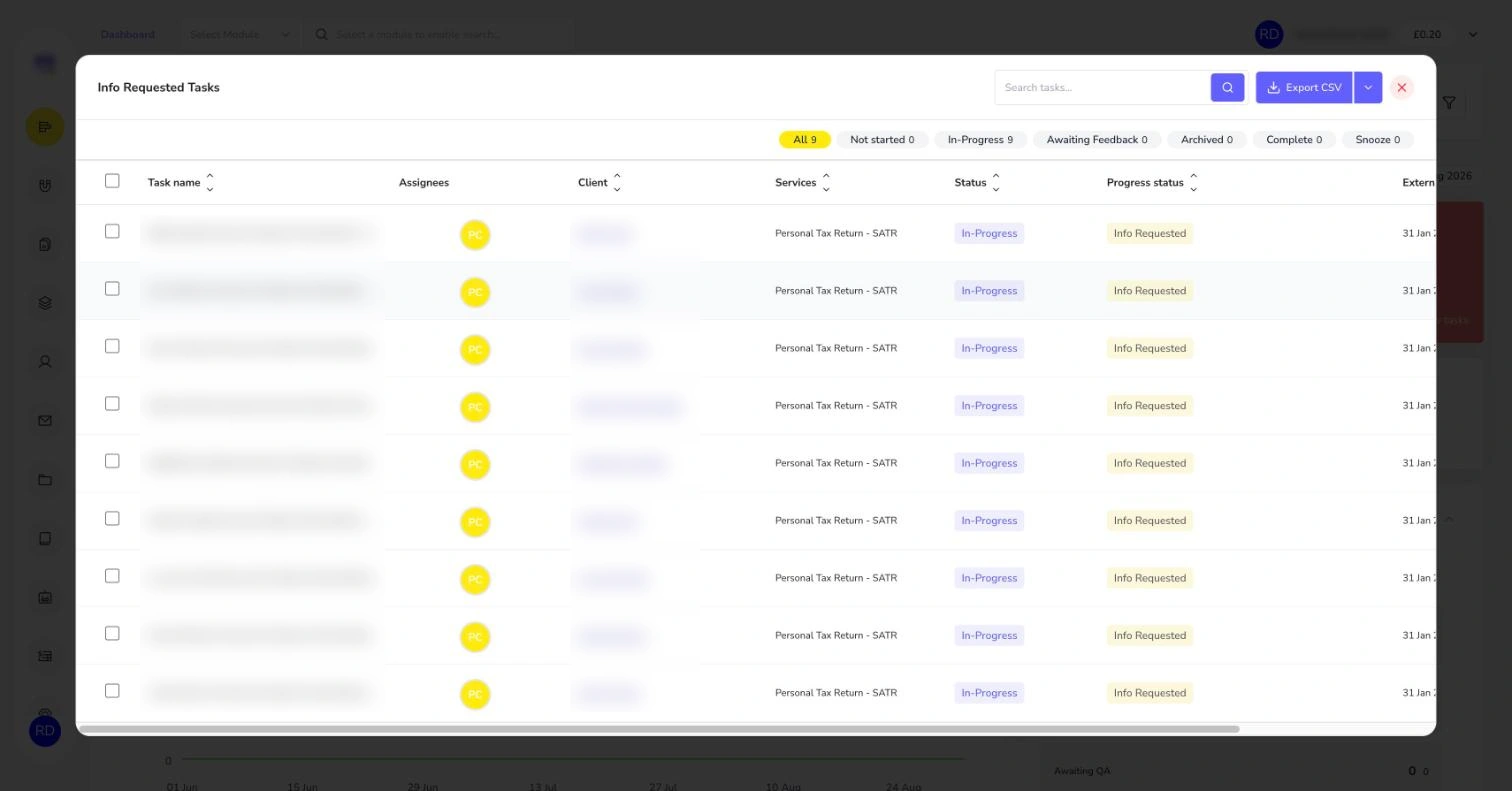The width and height of the screenshot is (1512, 791).
Task: Select the Not started 0 filter tab
Action: [x=882, y=140]
